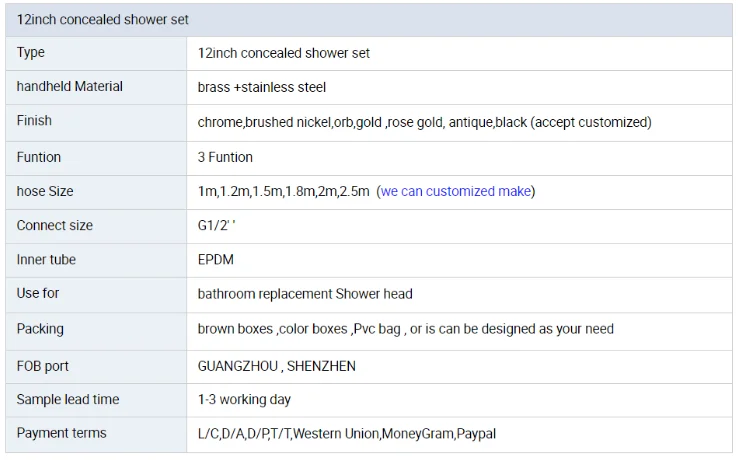The height and width of the screenshot is (460, 738).
Task: Select the "Connect size" label cell
Action: click(x=55, y=225)
